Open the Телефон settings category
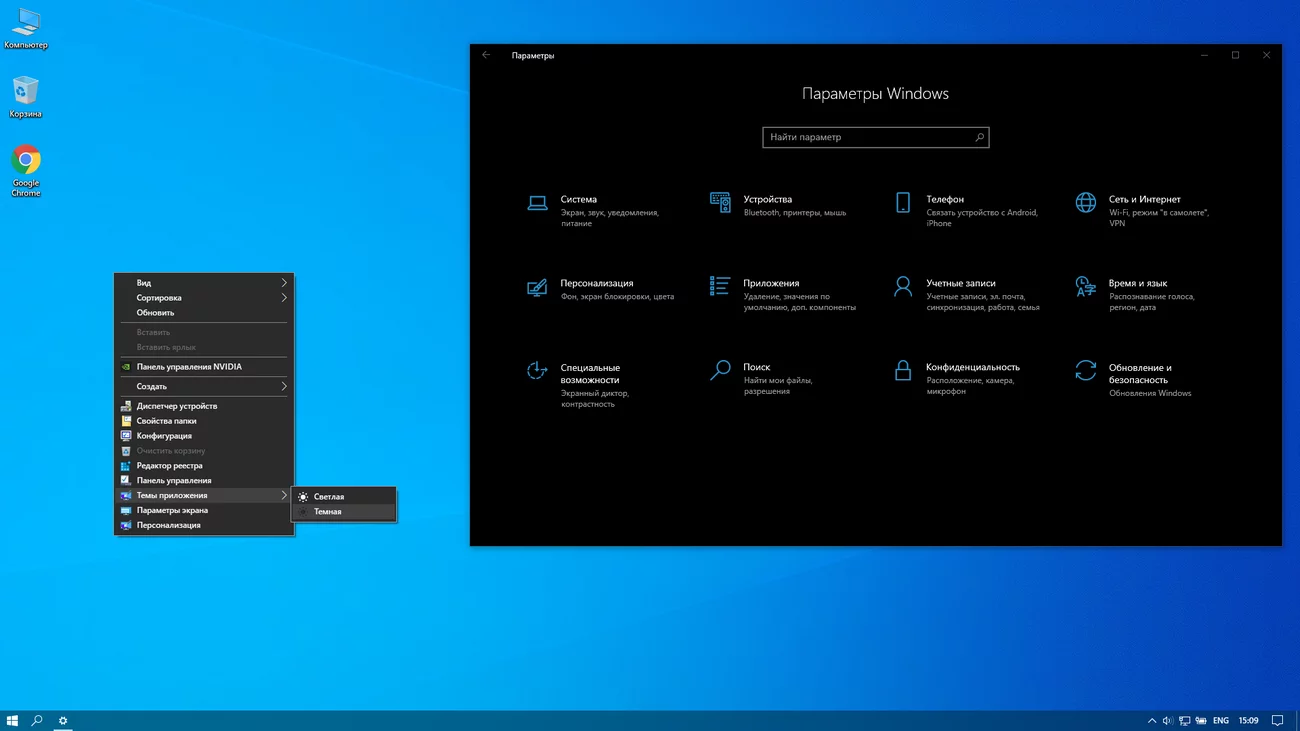Screen dimensions: 1300x731 click(967, 210)
